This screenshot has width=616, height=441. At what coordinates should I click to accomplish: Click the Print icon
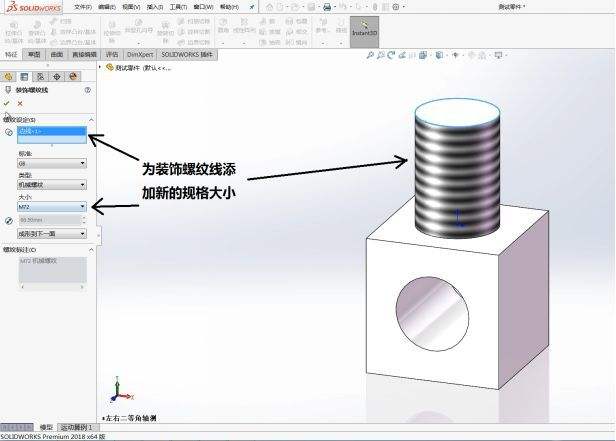click(x=326, y=7)
